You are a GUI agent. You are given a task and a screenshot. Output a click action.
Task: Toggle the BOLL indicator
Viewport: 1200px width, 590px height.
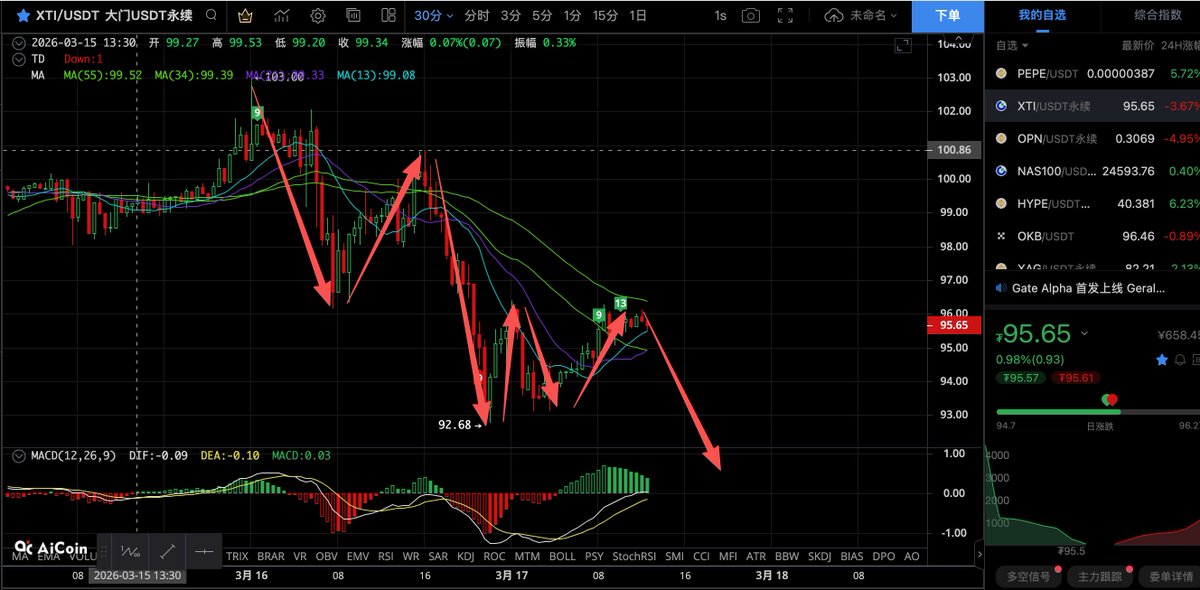tap(563, 556)
